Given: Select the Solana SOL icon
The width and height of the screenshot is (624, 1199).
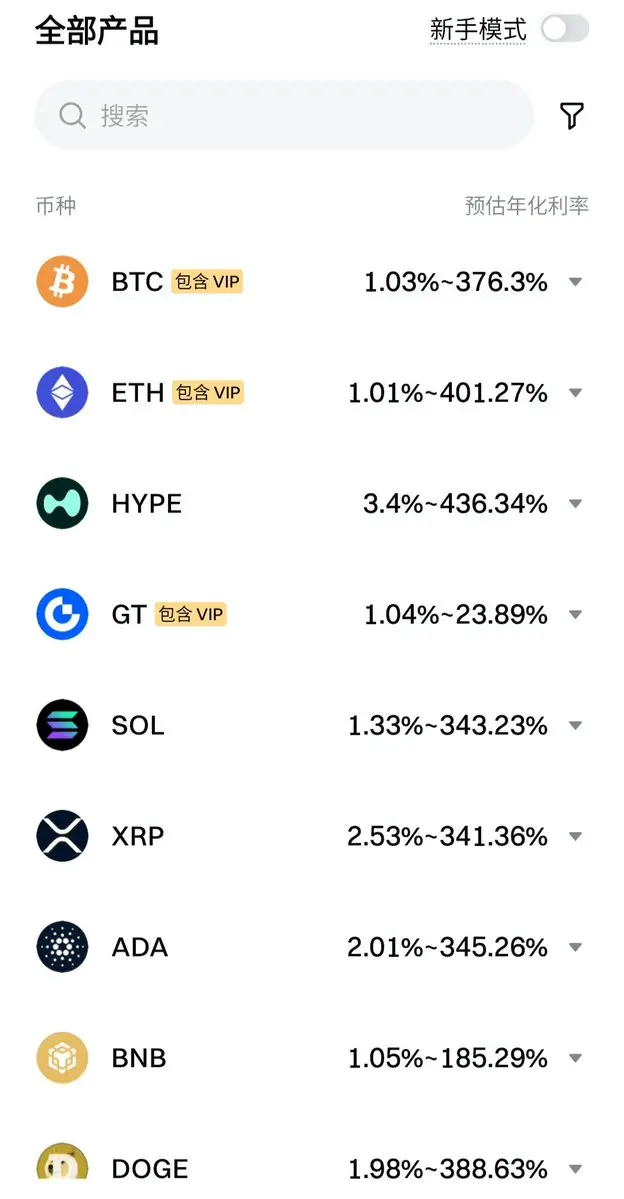Looking at the screenshot, I should [x=63, y=725].
